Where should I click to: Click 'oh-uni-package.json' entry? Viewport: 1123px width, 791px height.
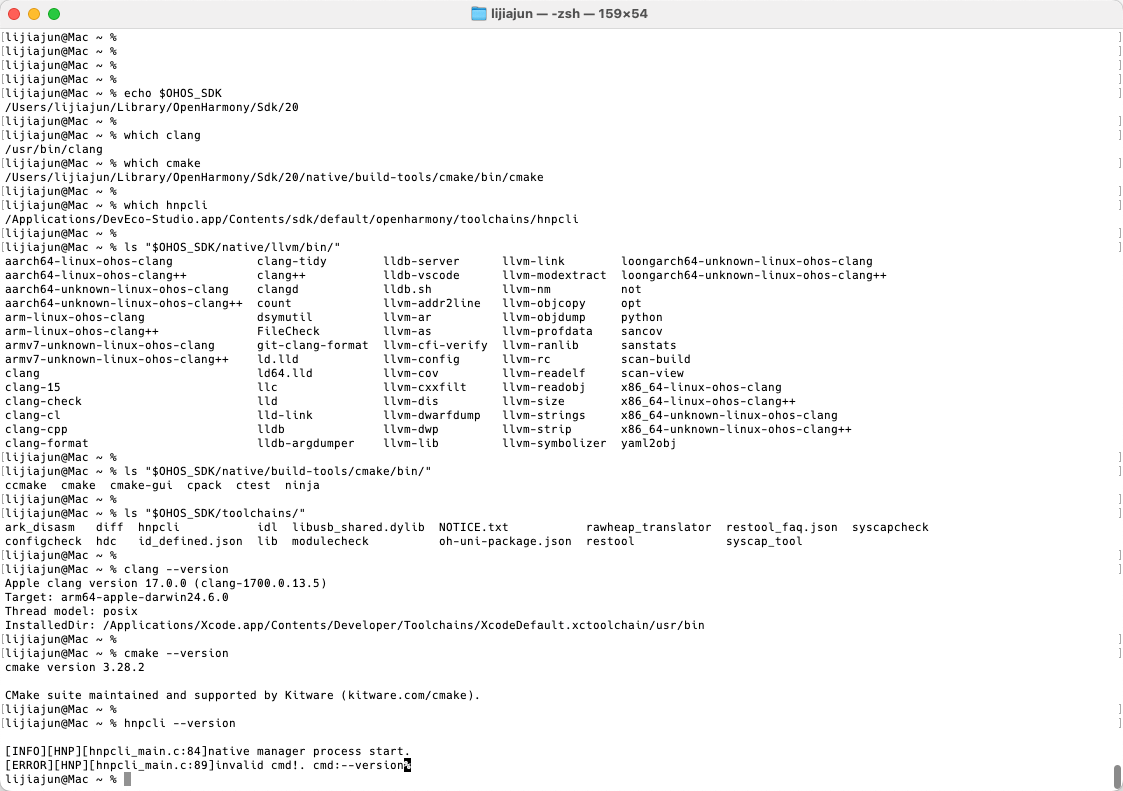coord(506,542)
